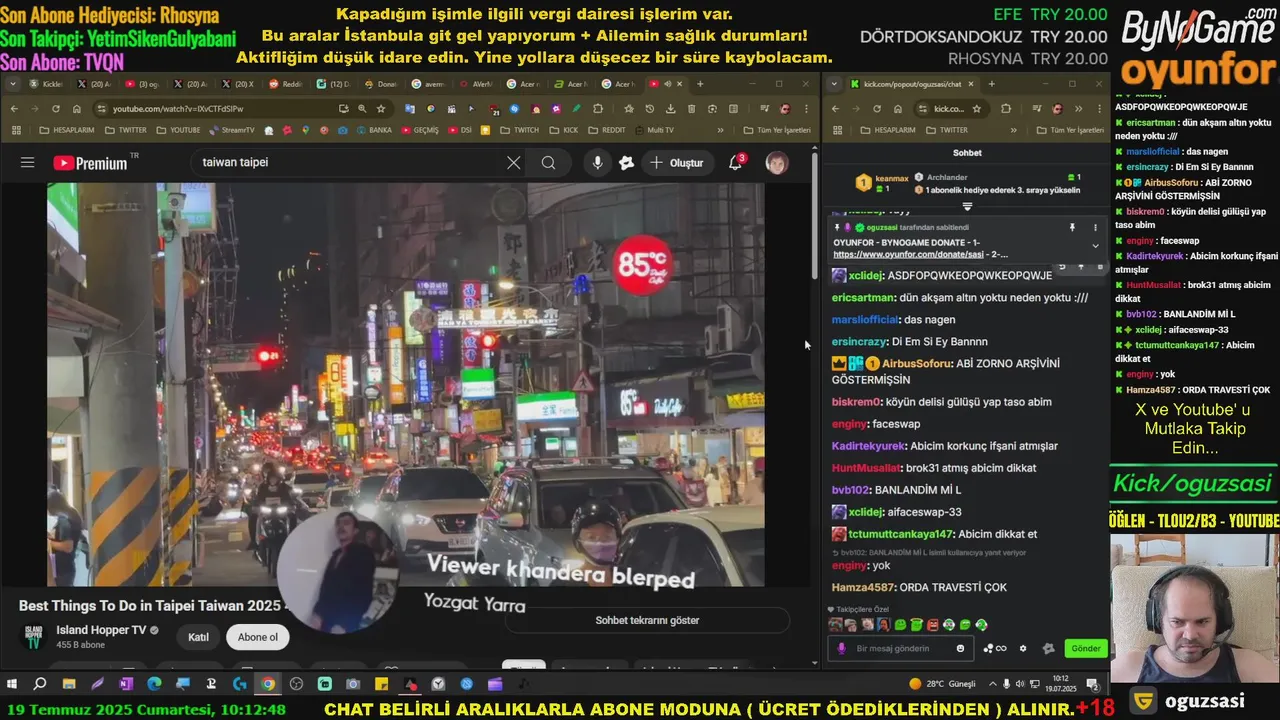Screen dimensions: 1280x720
Task: Open the pinned message three-dot options
Action: tap(1095, 227)
